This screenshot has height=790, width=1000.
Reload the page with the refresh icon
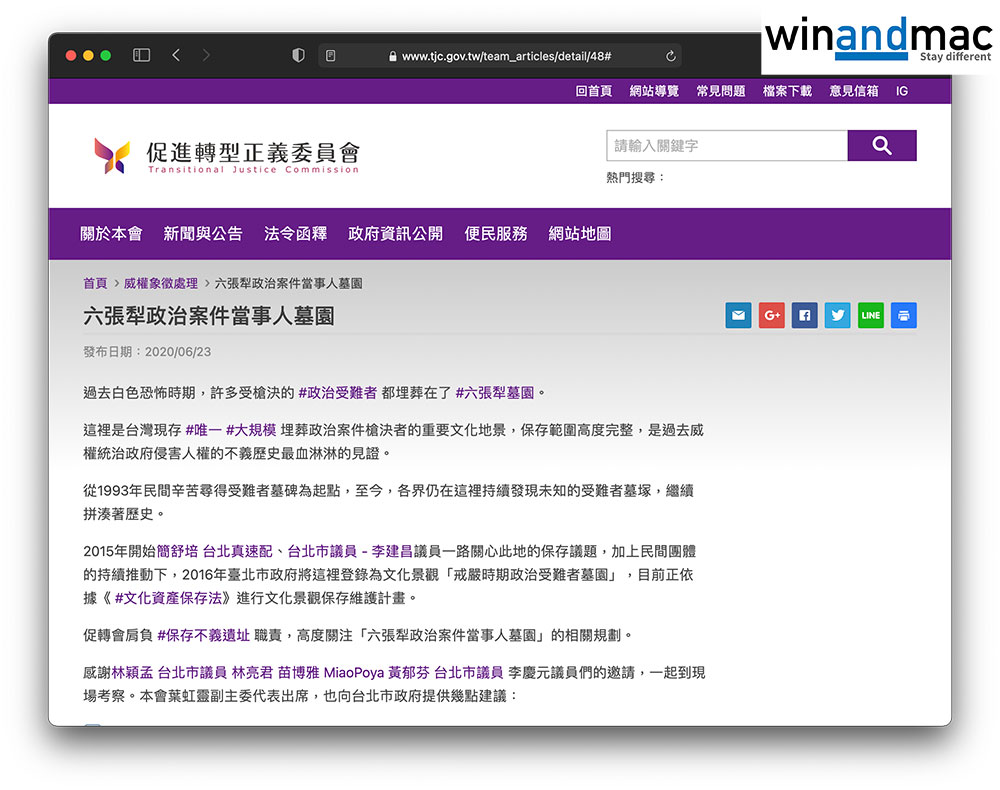(671, 56)
